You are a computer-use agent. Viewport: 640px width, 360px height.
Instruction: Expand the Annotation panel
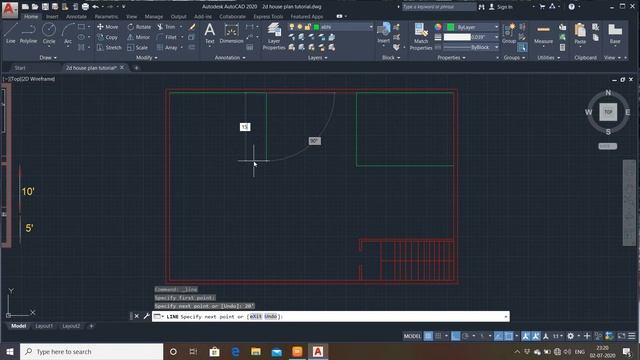[230, 58]
